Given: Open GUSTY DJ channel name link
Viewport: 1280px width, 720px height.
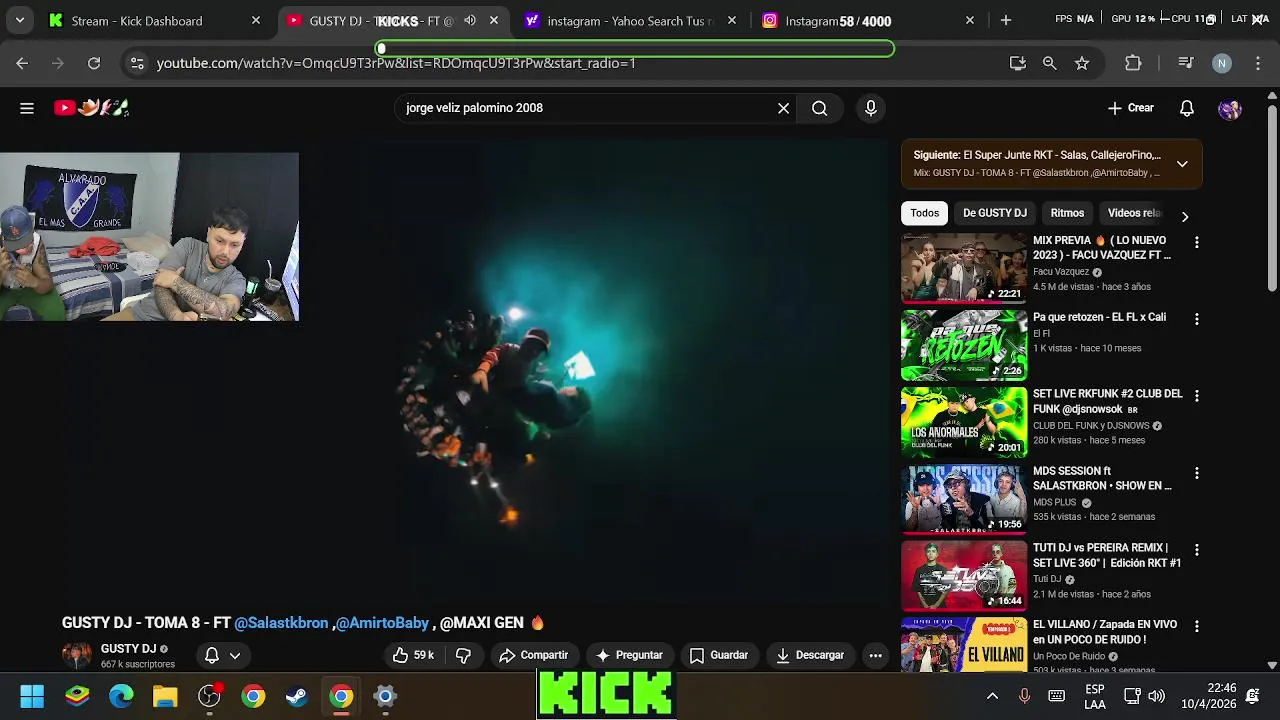Looking at the screenshot, I should 128,649.
